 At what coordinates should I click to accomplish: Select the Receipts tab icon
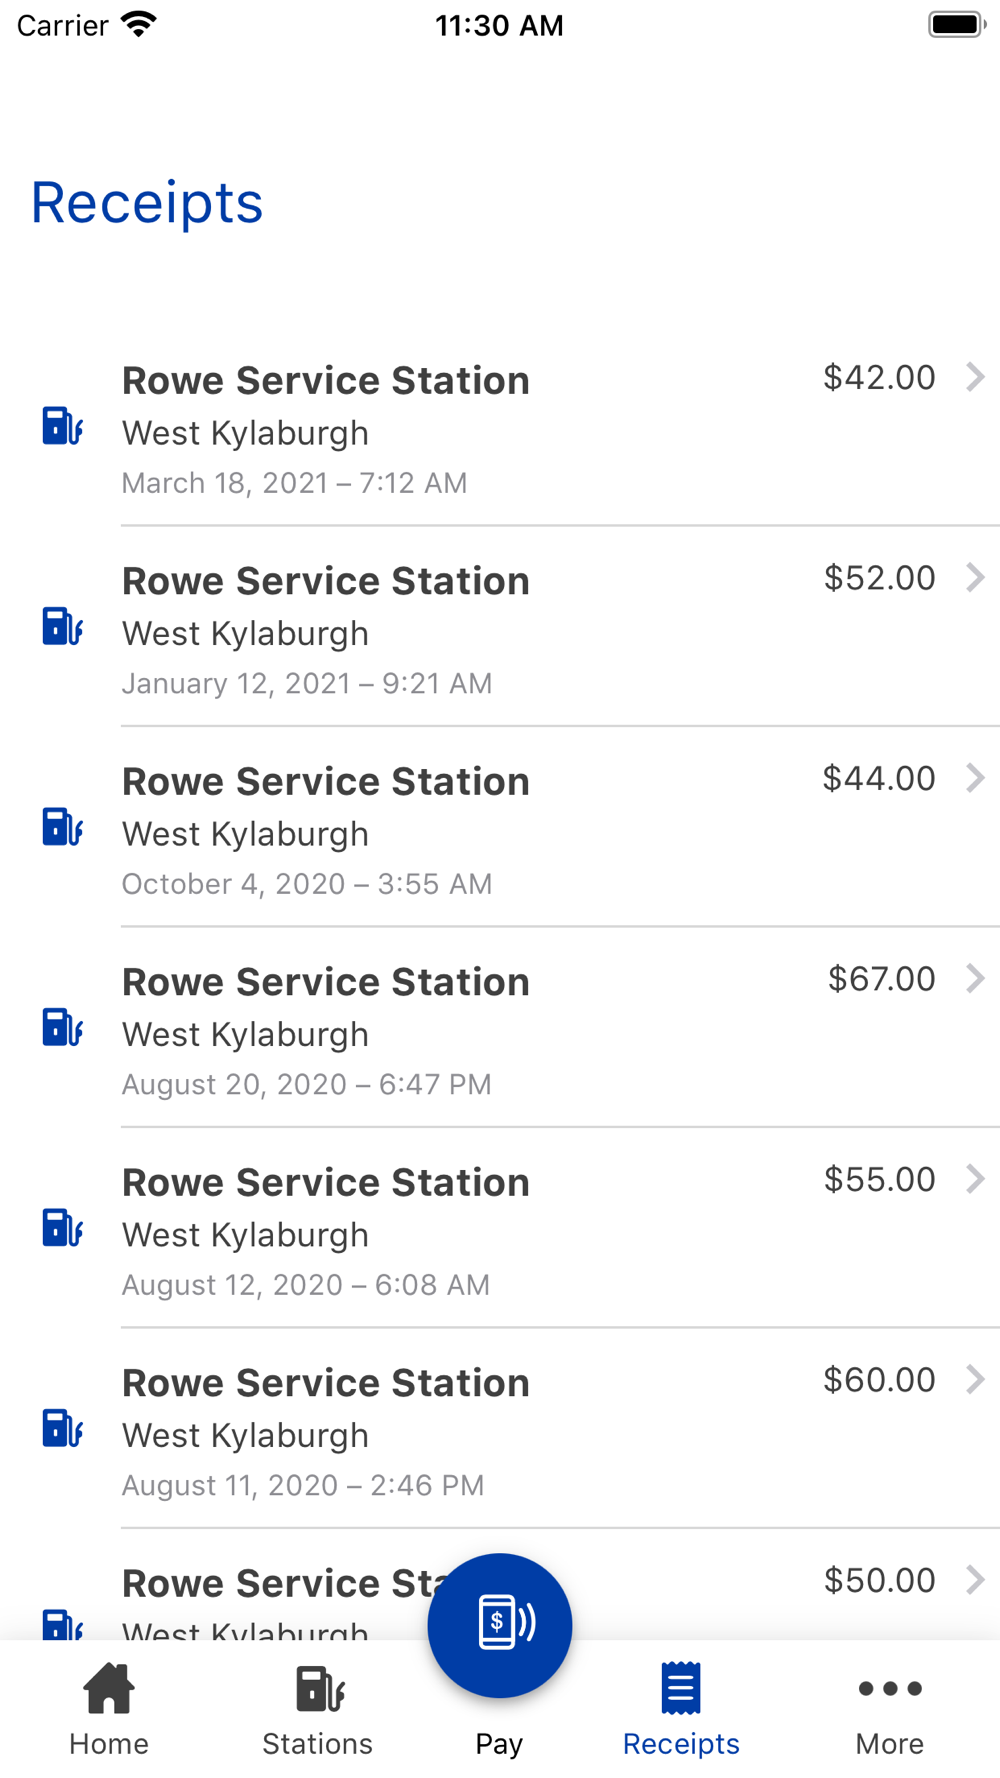681,1688
